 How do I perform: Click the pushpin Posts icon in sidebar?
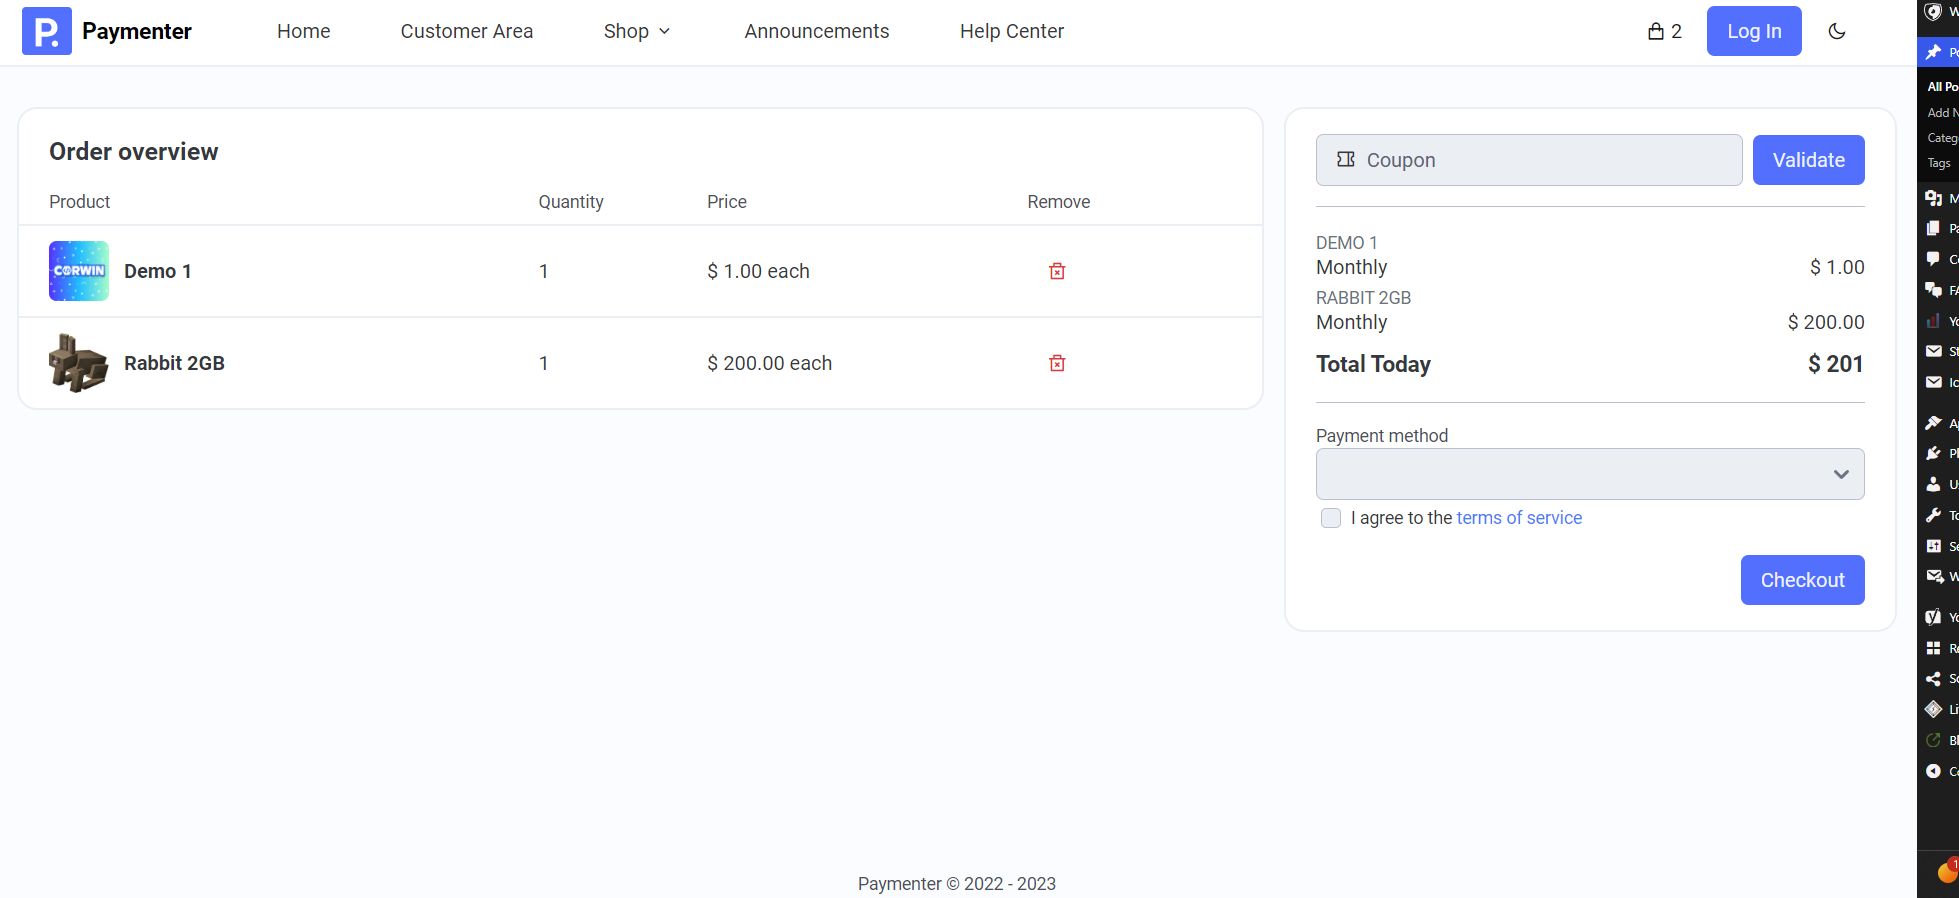(x=1934, y=52)
